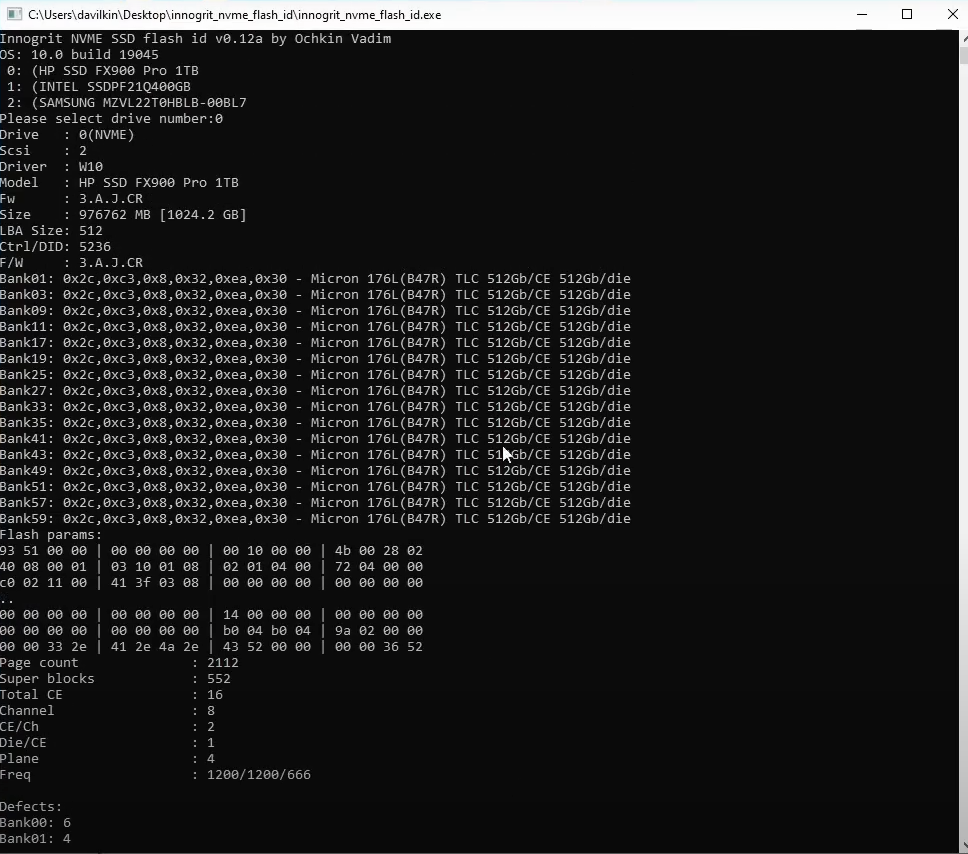Click the Bank51 flash ID row
The width and height of the screenshot is (968, 854).
pyautogui.click(x=315, y=487)
